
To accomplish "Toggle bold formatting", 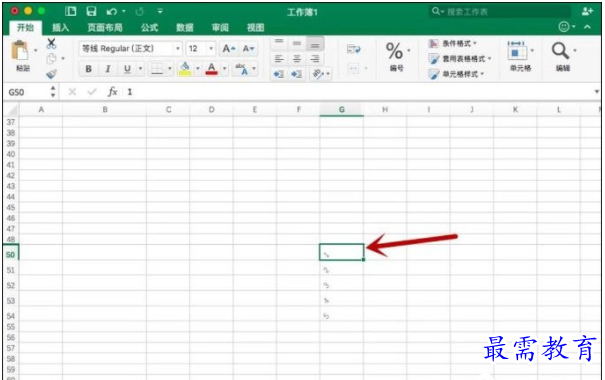I will [x=88, y=69].
